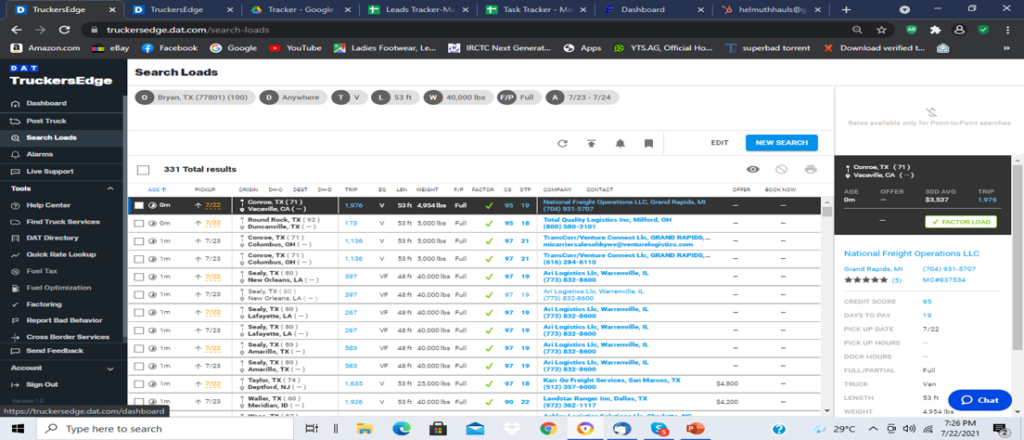The height and width of the screenshot is (440, 1024).
Task: Click Sign Out
Action: tap(42, 385)
